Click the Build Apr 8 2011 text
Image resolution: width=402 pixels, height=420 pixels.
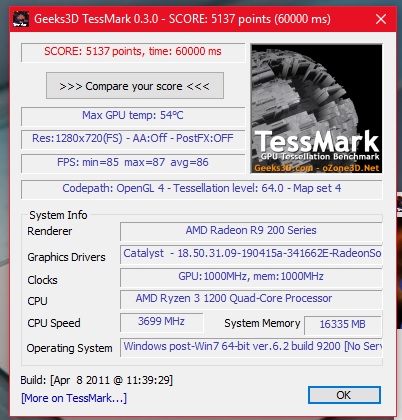[x=97, y=380]
